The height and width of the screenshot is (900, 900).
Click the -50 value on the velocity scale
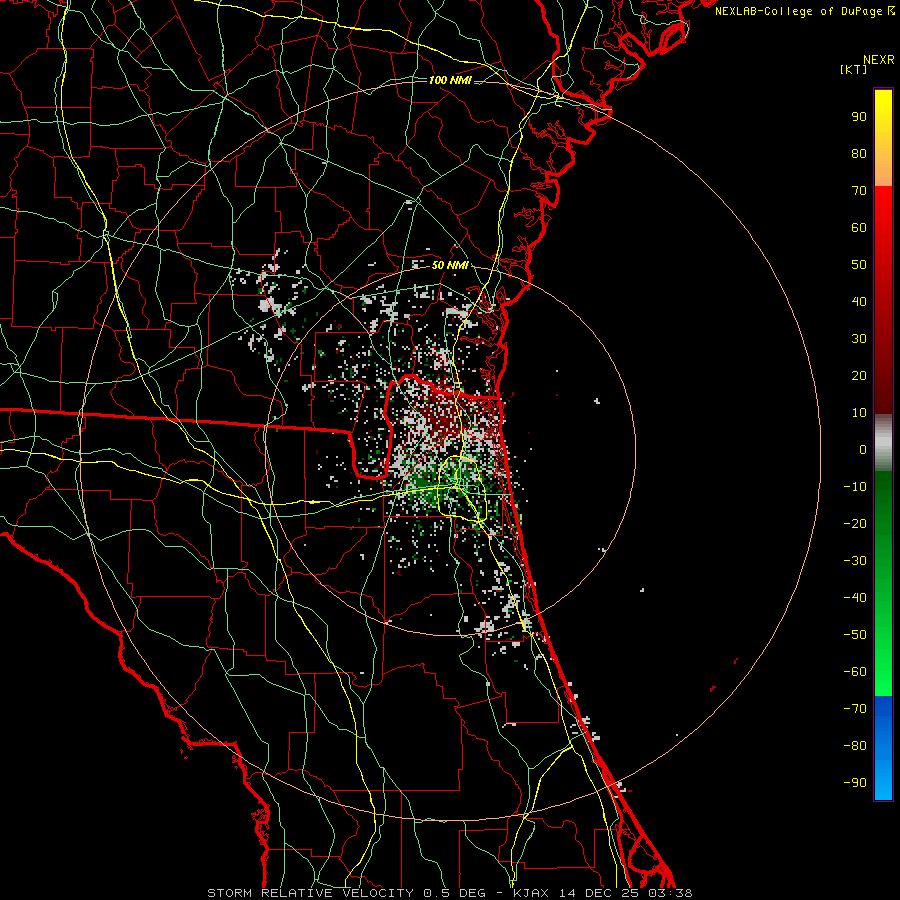click(x=855, y=635)
